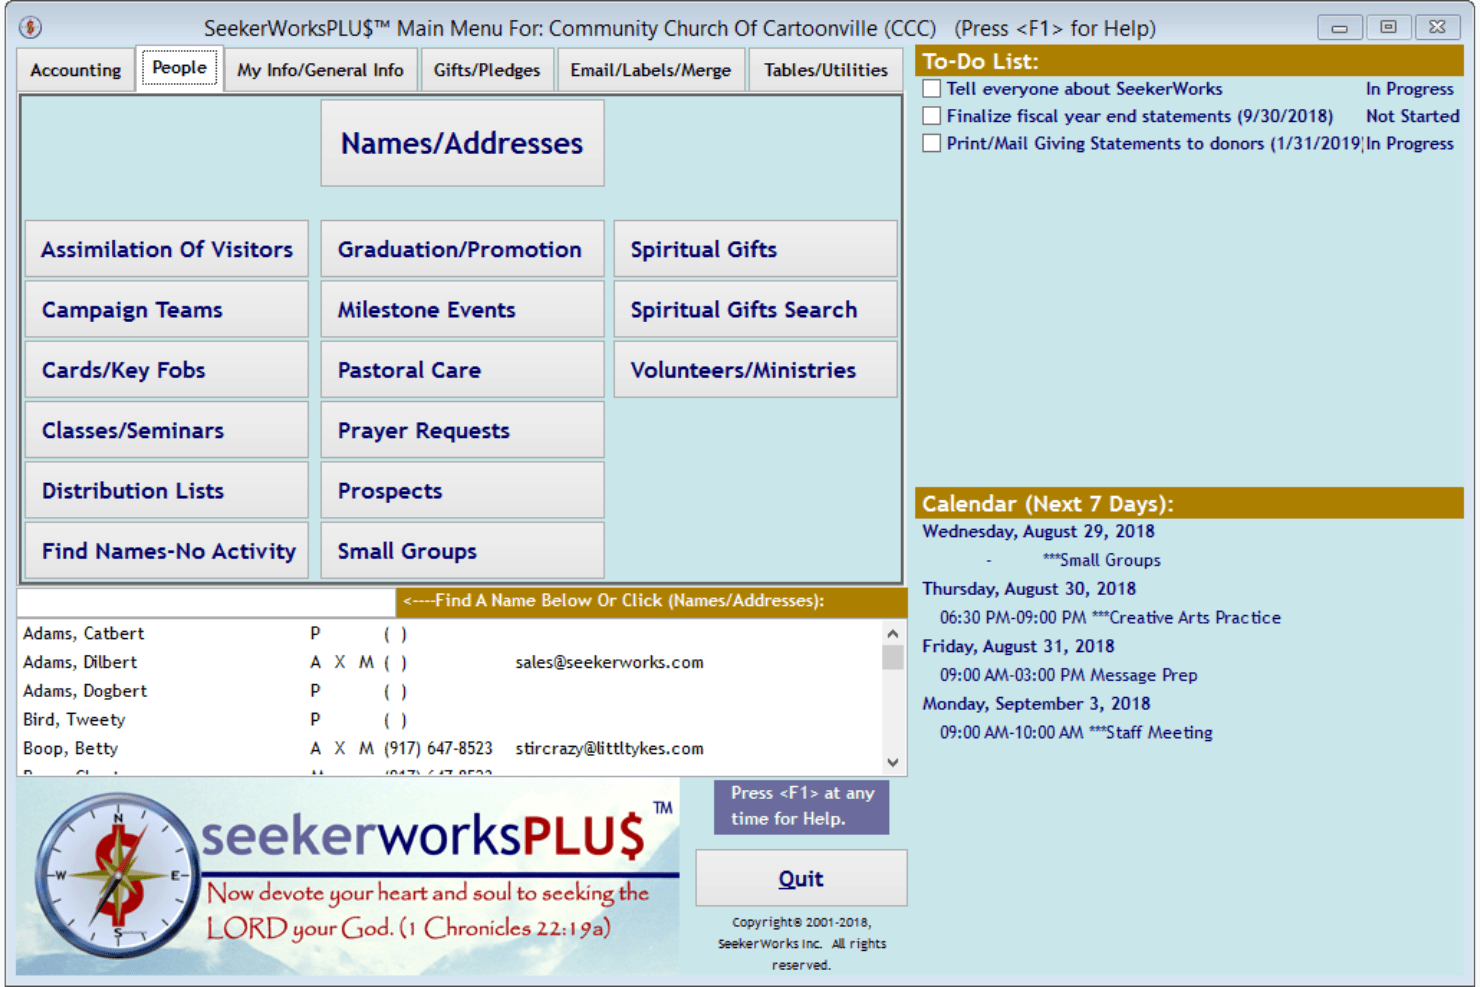Click the names list scroll-down arrow
Screen dimensions: 1480x987
coord(893,762)
